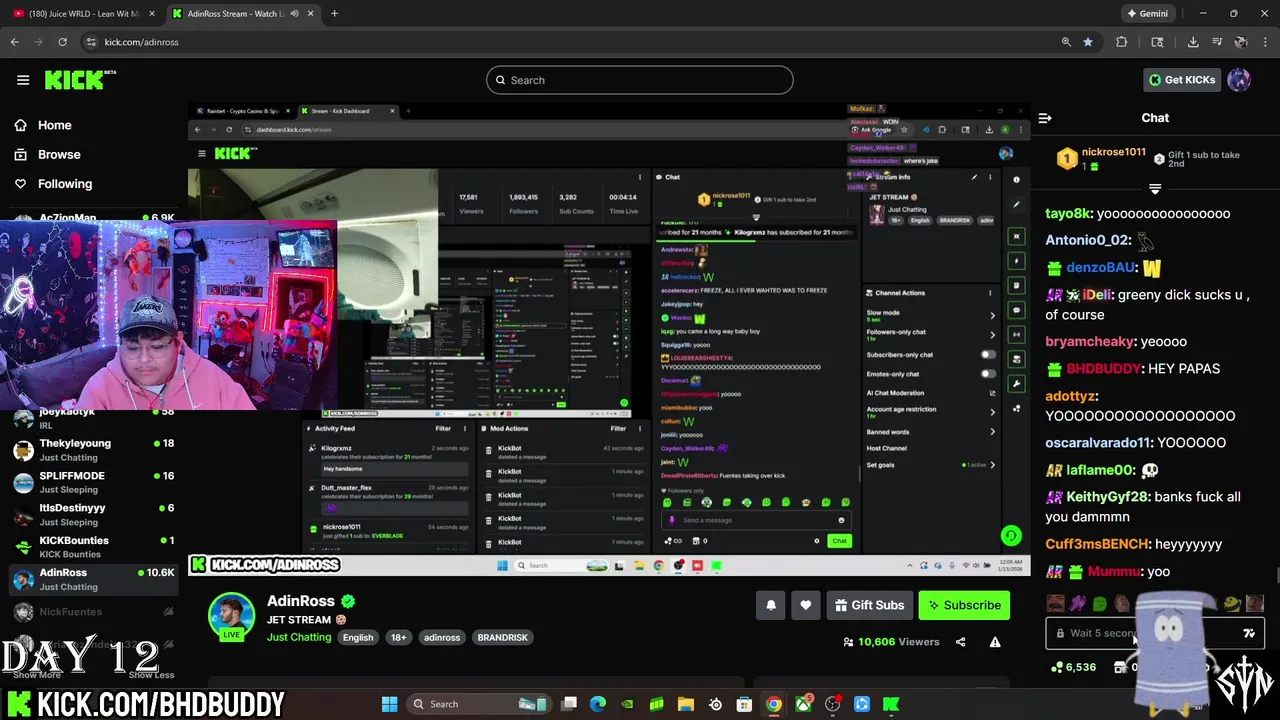Click green Chat send button in dashboard
The image size is (1280, 720).
click(x=839, y=541)
